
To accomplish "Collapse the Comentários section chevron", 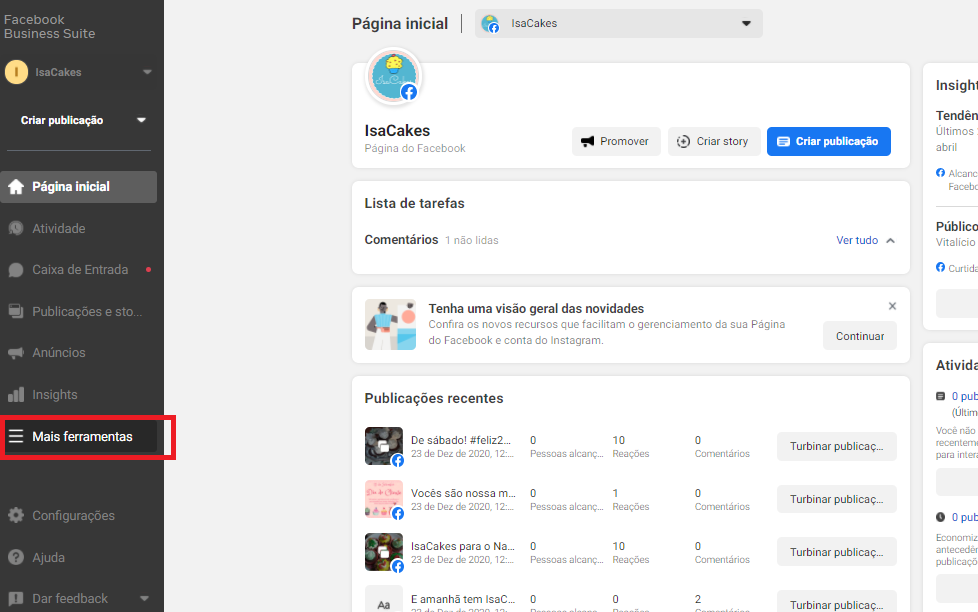I will point(891,240).
